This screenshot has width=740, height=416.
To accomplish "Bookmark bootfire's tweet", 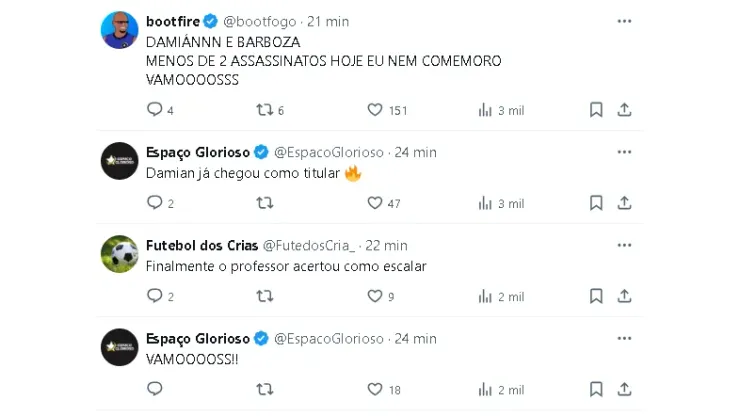I will (596, 110).
